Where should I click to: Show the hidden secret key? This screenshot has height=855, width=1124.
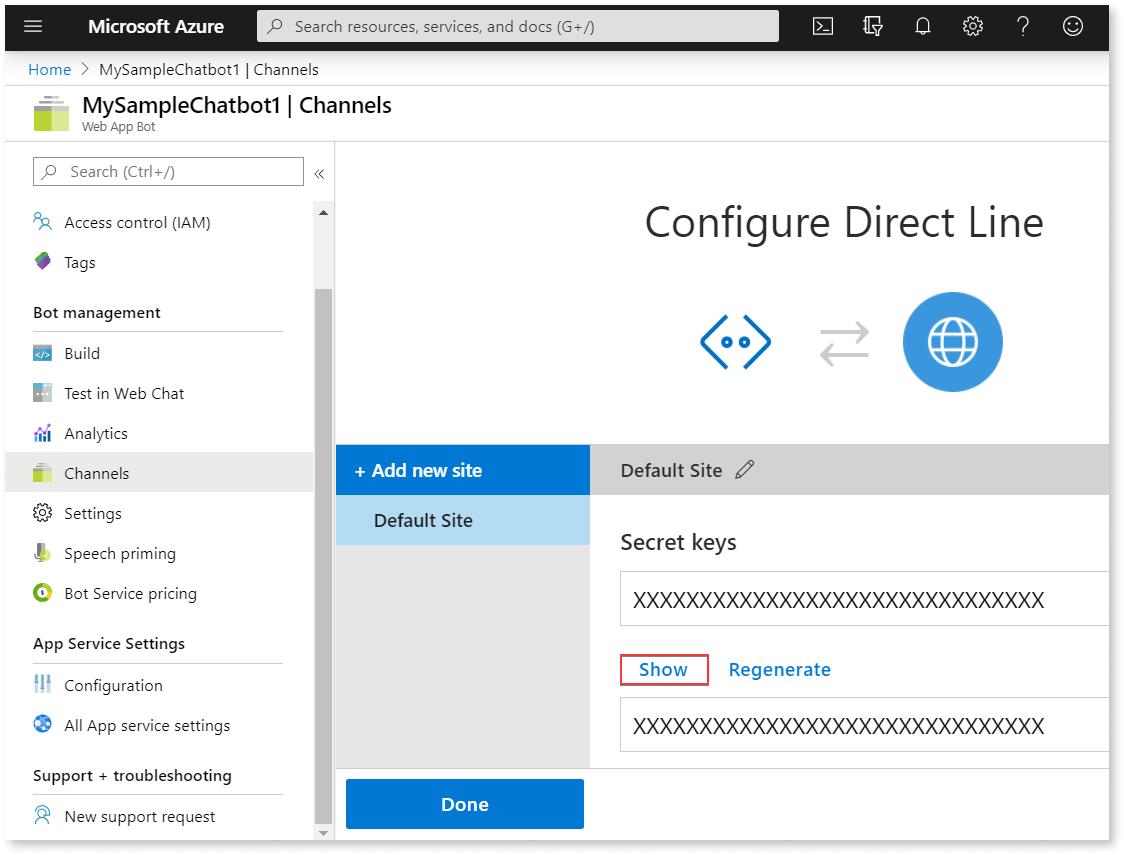click(664, 669)
